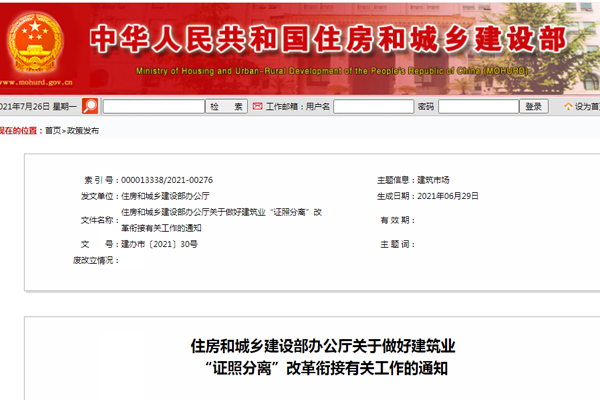Click the red envelope work-mail icon
Image resolution: width=600 pixels, height=400 pixels.
click(x=258, y=106)
